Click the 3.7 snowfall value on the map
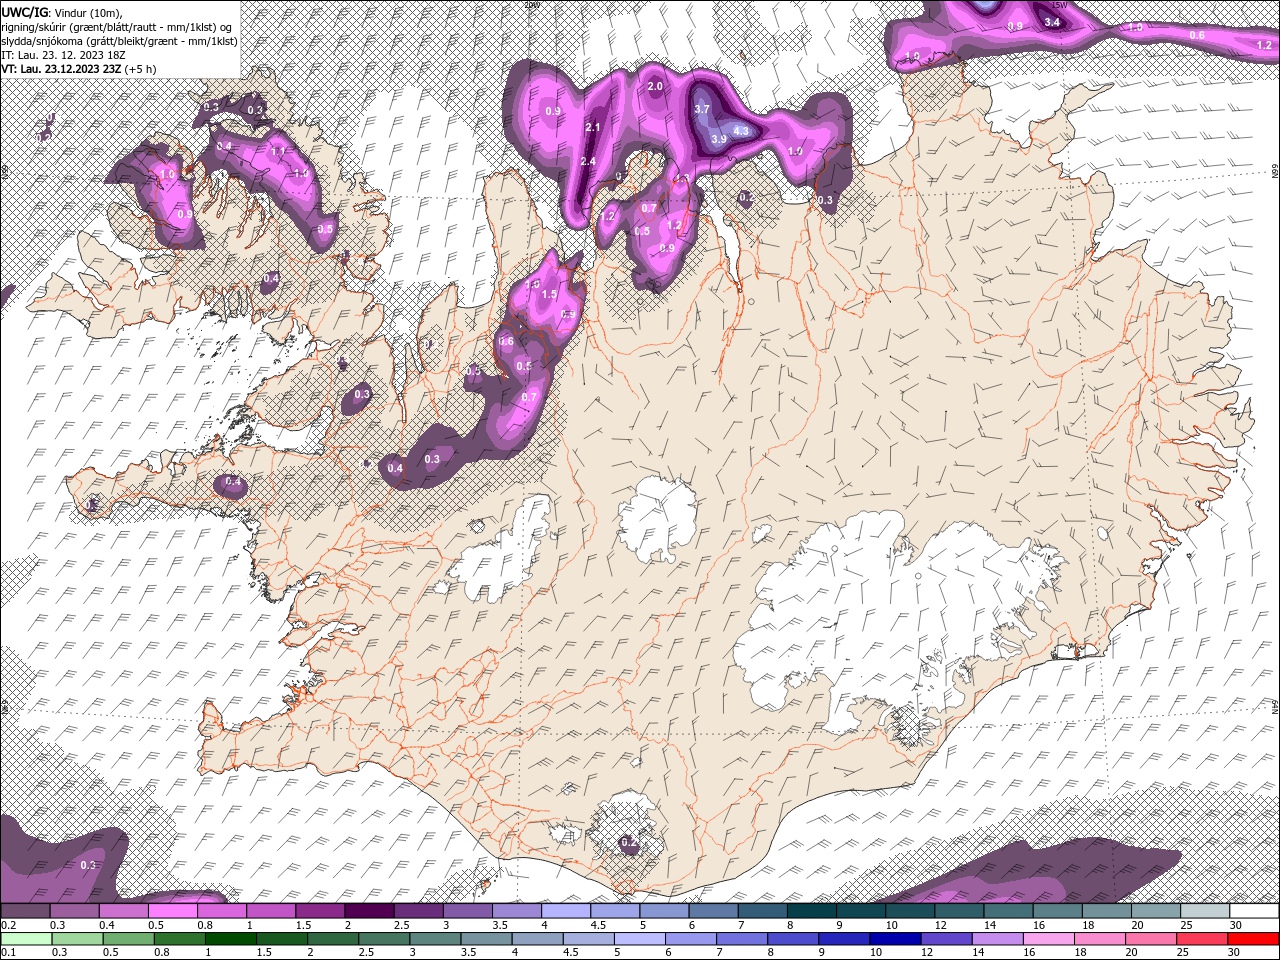The width and height of the screenshot is (1280, 960). pyautogui.click(x=702, y=110)
